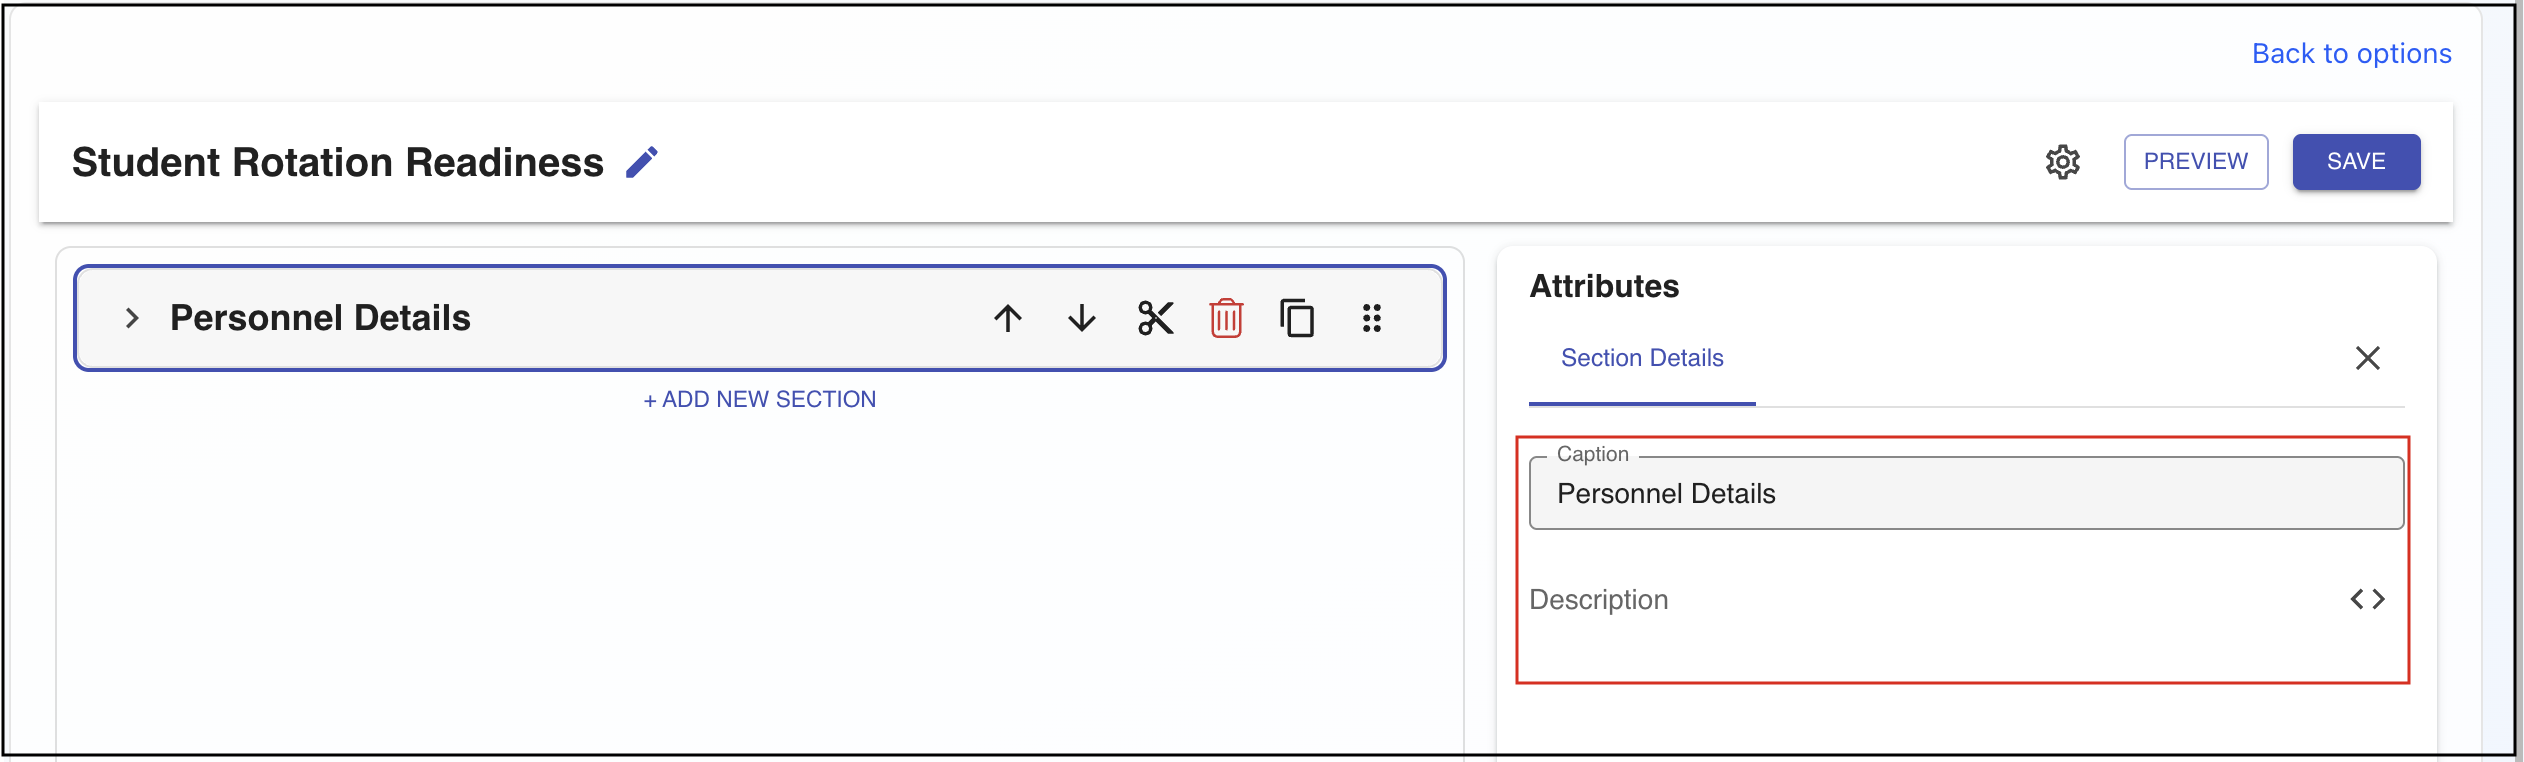Move Personnel Details section up
2524x762 pixels.
pos(1008,319)
